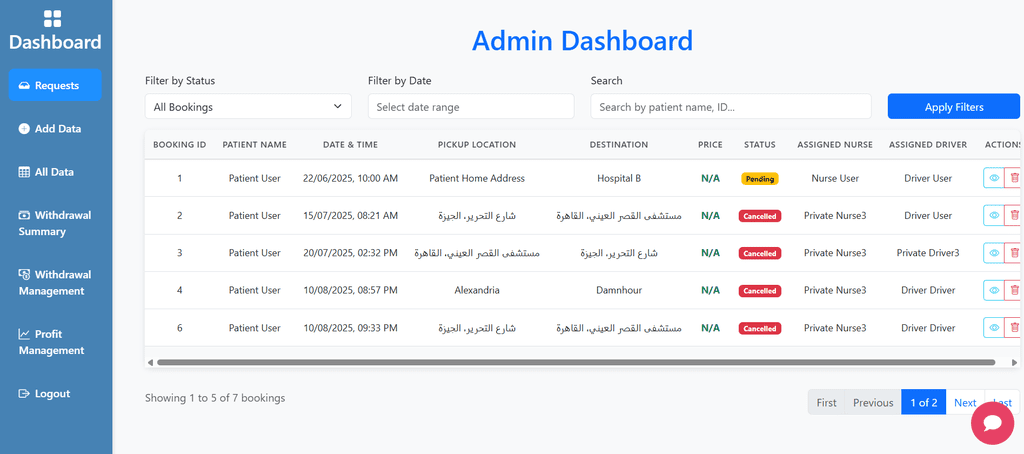
Task: Click Cancelled badge in booking 3 row
Action: click(x=760, y=253)
